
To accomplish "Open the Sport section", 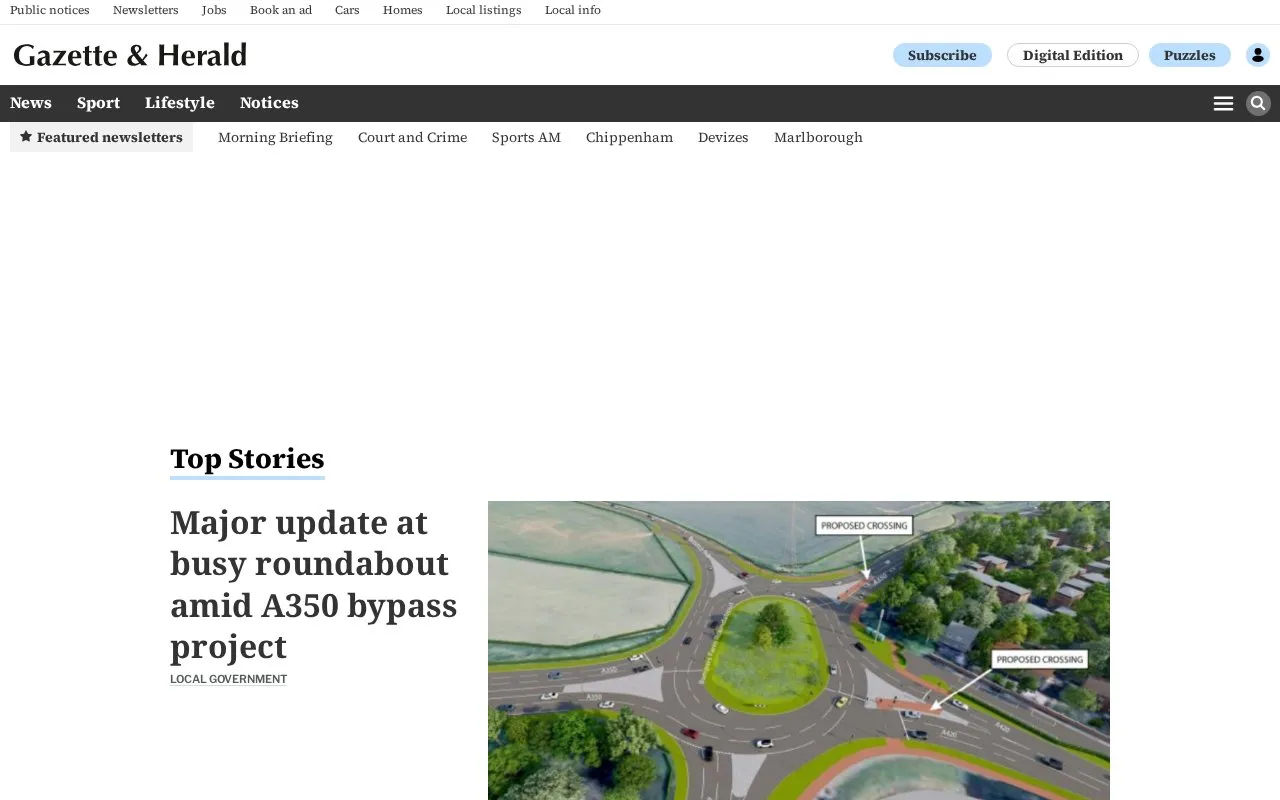I will click(98, 103).
